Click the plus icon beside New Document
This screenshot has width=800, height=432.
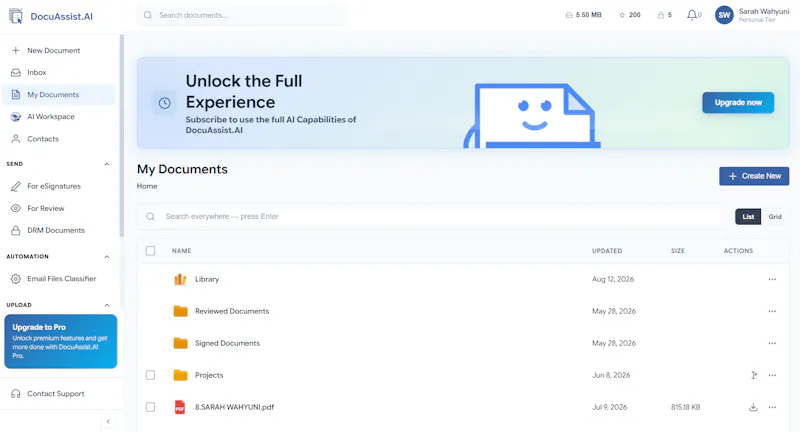(x=16, y=50)
